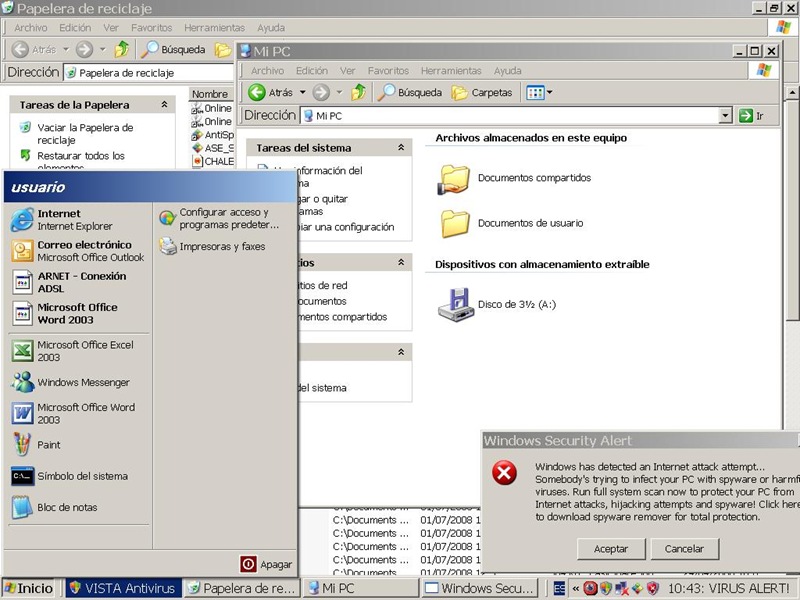Collapse the bottom sidebar panel in Mi PC
Image resolution: width=800 pixels, height=600 pixels.
coord(401,352)
